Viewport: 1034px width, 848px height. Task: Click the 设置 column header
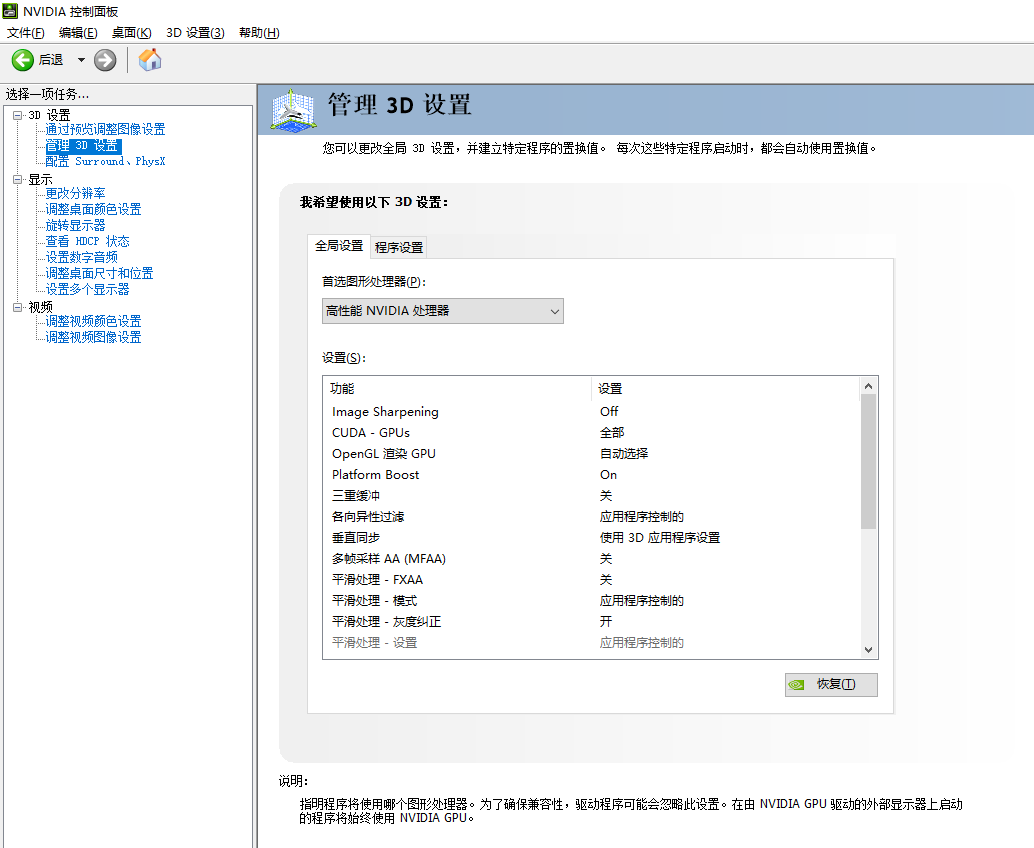pos(726,389)
